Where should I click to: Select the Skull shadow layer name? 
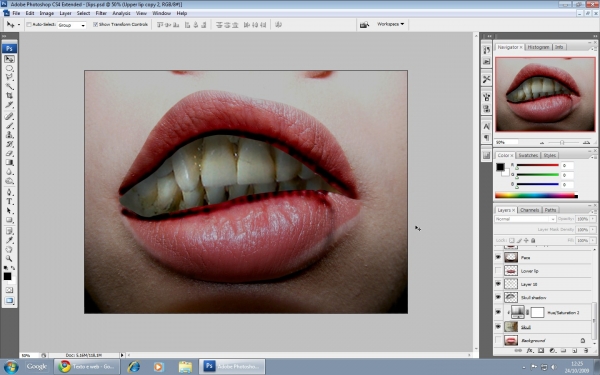pyautogui.click(x=533, y=298)
